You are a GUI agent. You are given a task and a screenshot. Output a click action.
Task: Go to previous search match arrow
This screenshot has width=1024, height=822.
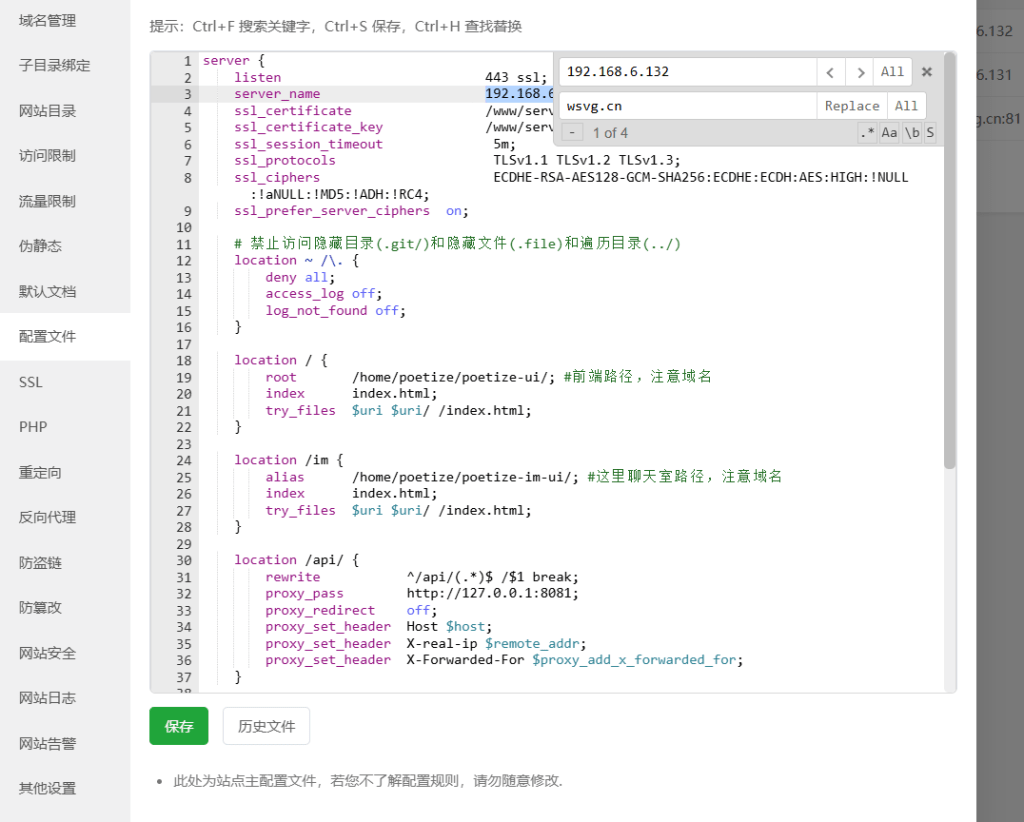[x=831, y=72]
